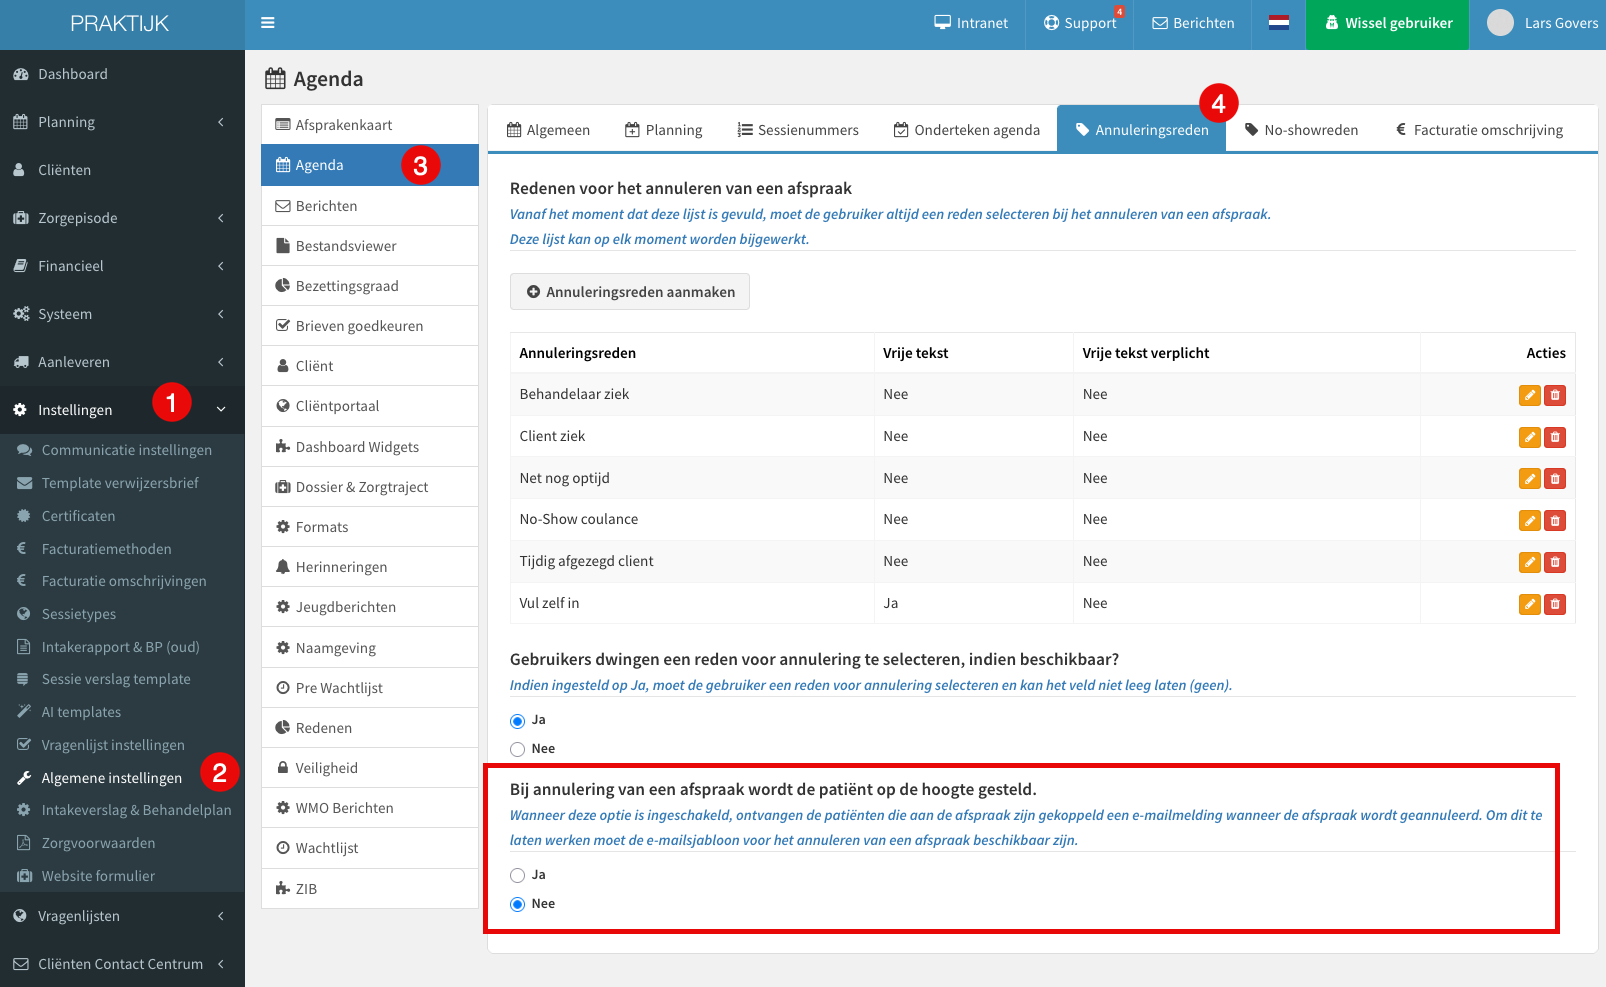Expand the Financieel sidebar menu

point(122,266)
